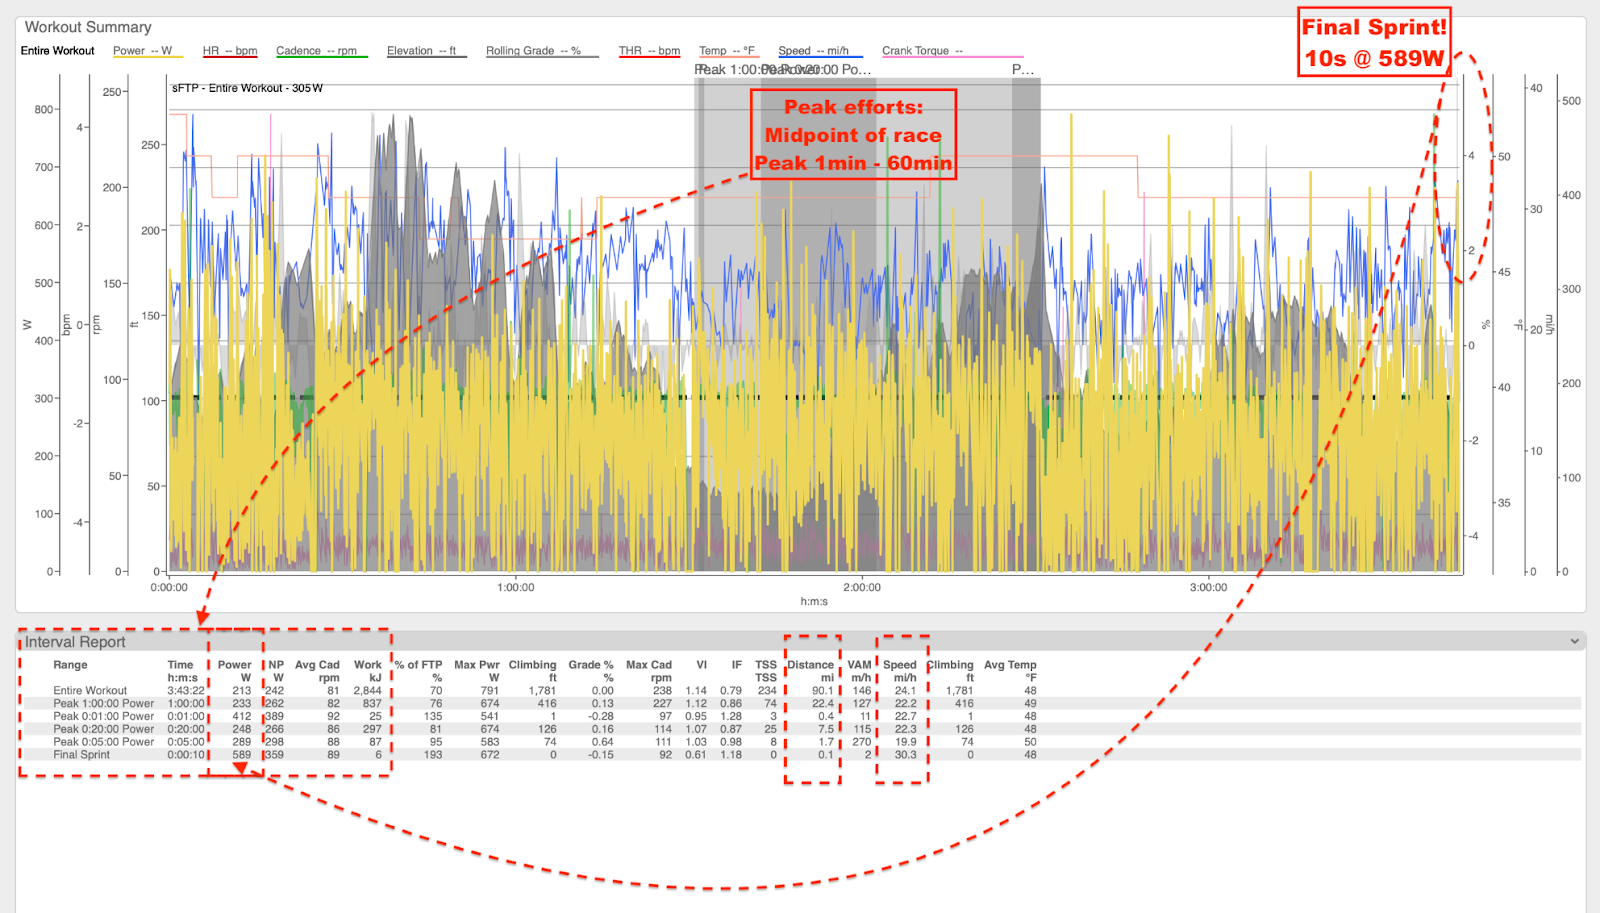Image resolution: width=1600 pixels, height=913 pixels.
Task: Sort by the Avg Temp column
Action: pyautogui.click(x=1010, y=665)
